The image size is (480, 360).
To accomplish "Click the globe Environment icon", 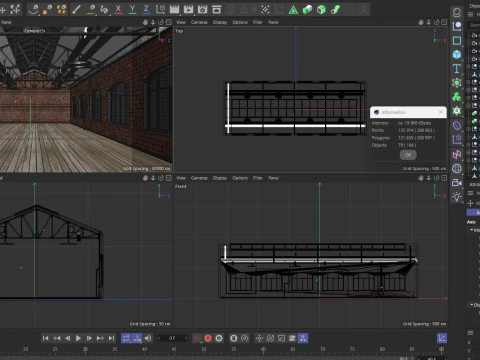I will point(457,168).
